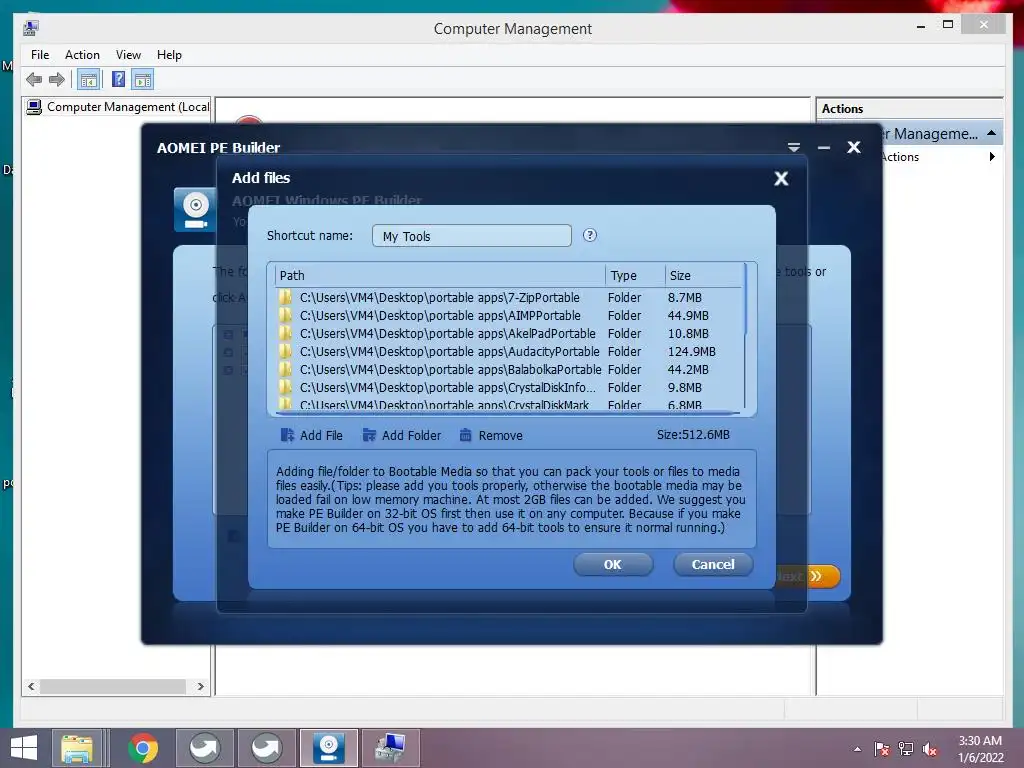Viewport: 1024px width, 768px height.
Task: Open the Help toolbar icon with question mark
Action: coord(118,80)
